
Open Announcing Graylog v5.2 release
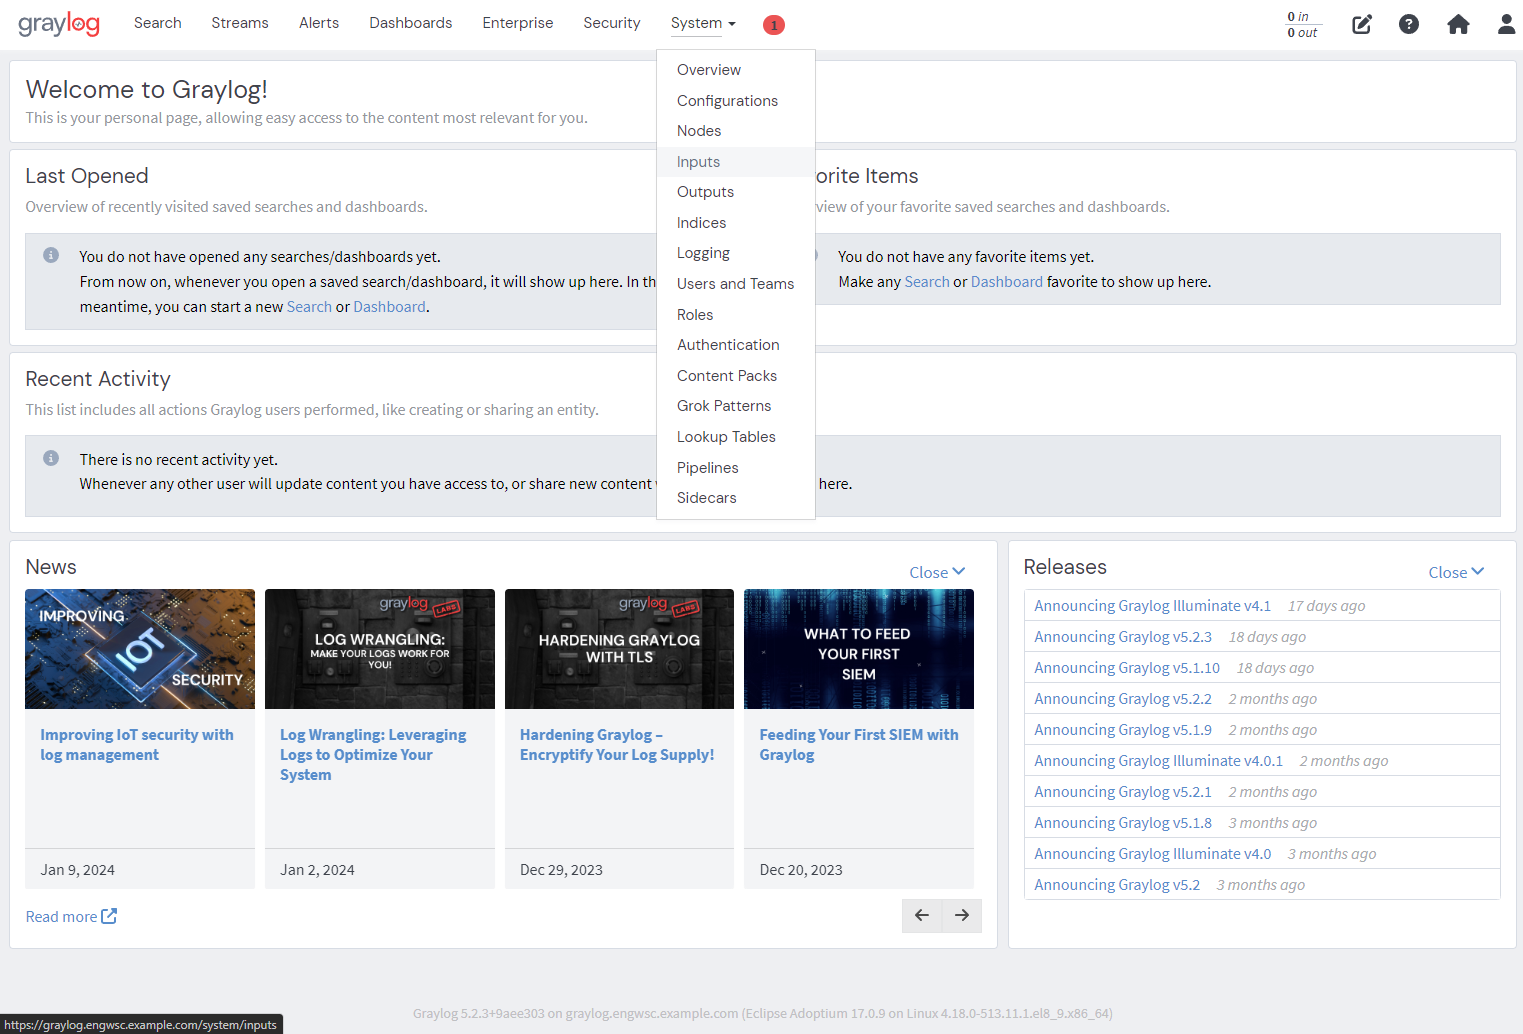tap(1117, 885)
